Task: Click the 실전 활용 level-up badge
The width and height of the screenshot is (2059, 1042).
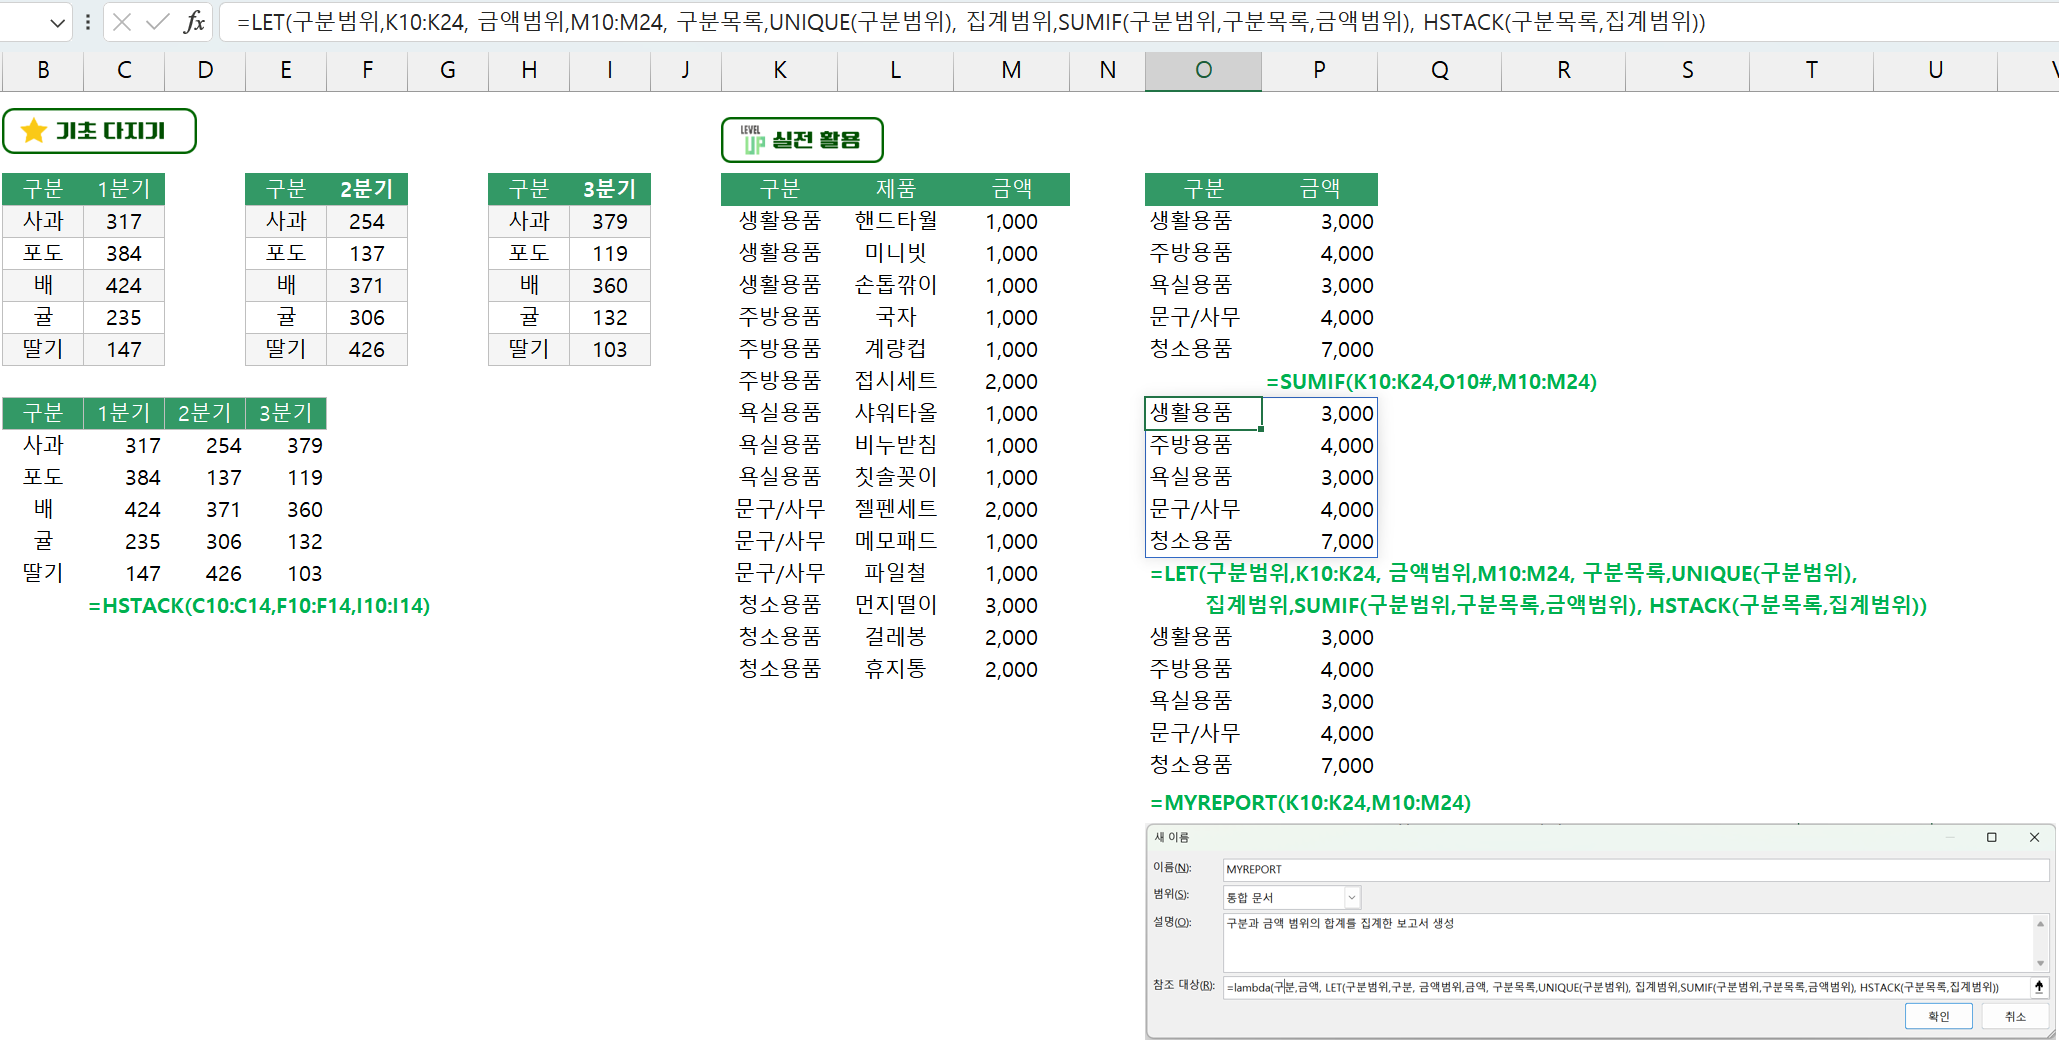Action: point(802,140)
